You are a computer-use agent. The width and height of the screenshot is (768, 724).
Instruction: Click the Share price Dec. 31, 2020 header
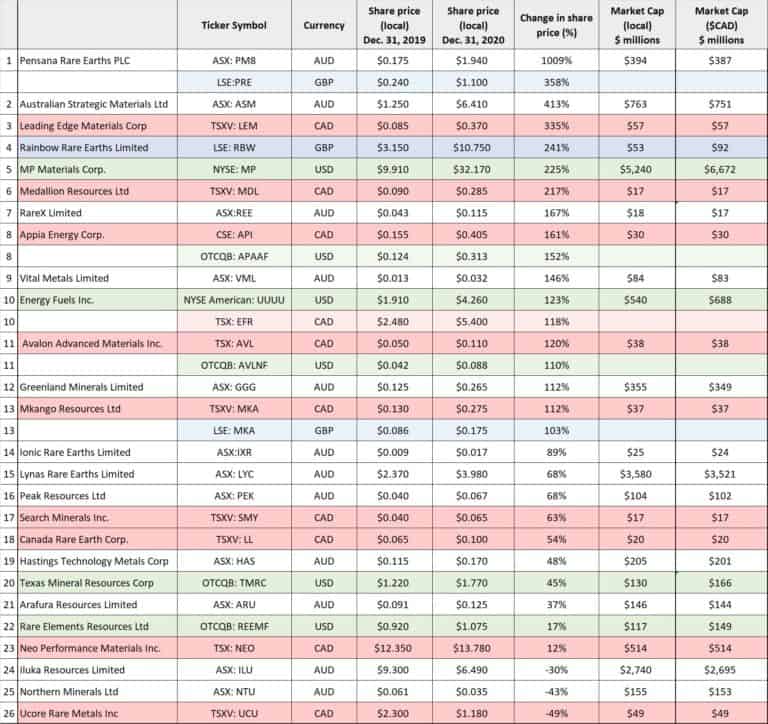pyautogui.click(x=473, y=25)
